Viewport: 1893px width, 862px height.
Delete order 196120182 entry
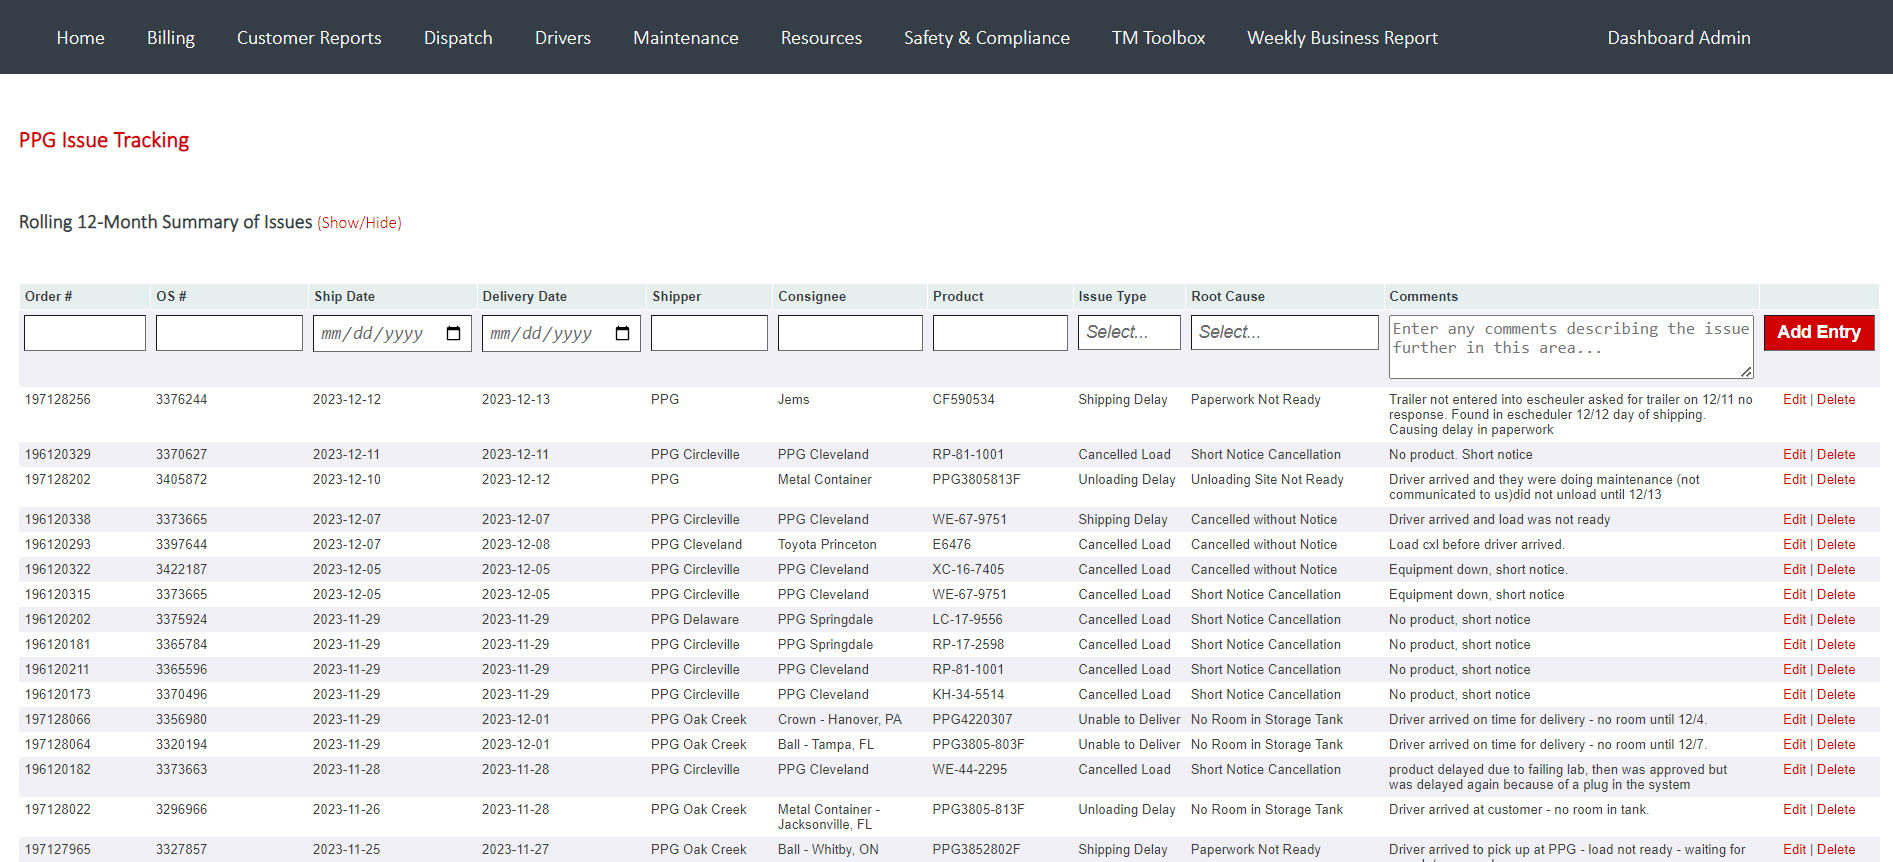click(1836, 769)
